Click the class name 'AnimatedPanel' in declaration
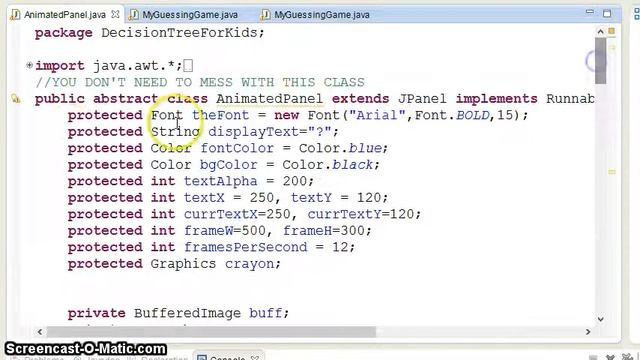Screen dimensions: 640x360 tap(269, 99)
